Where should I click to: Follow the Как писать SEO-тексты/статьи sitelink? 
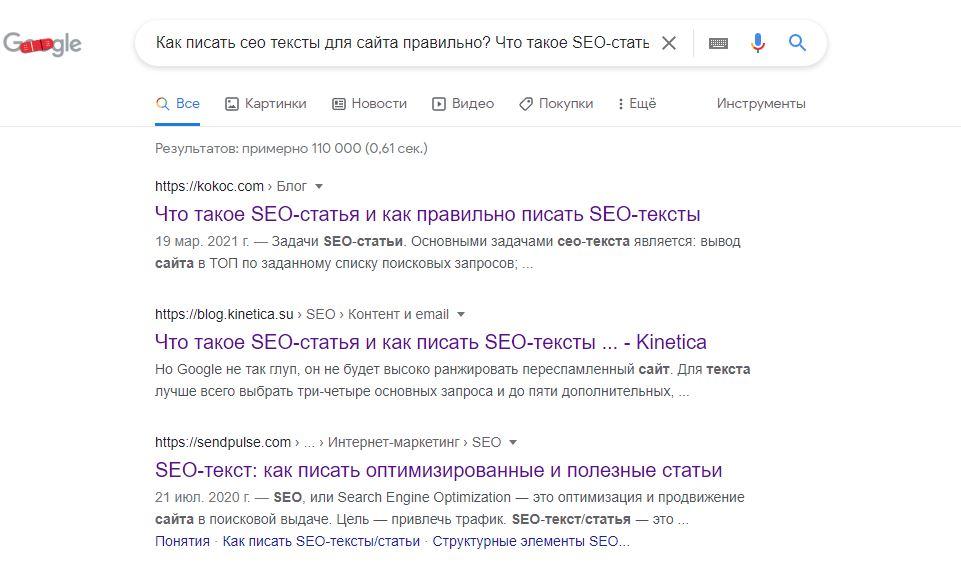[321, 541]
